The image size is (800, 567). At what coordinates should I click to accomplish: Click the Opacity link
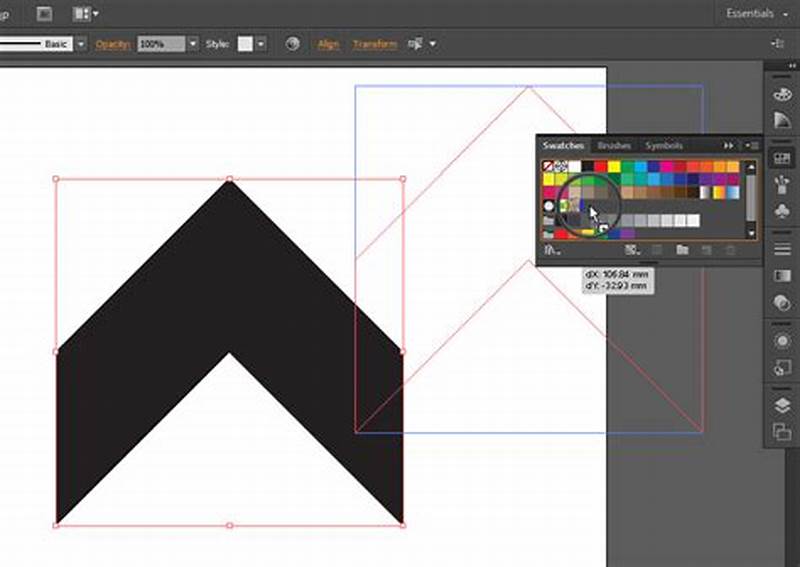113,44
